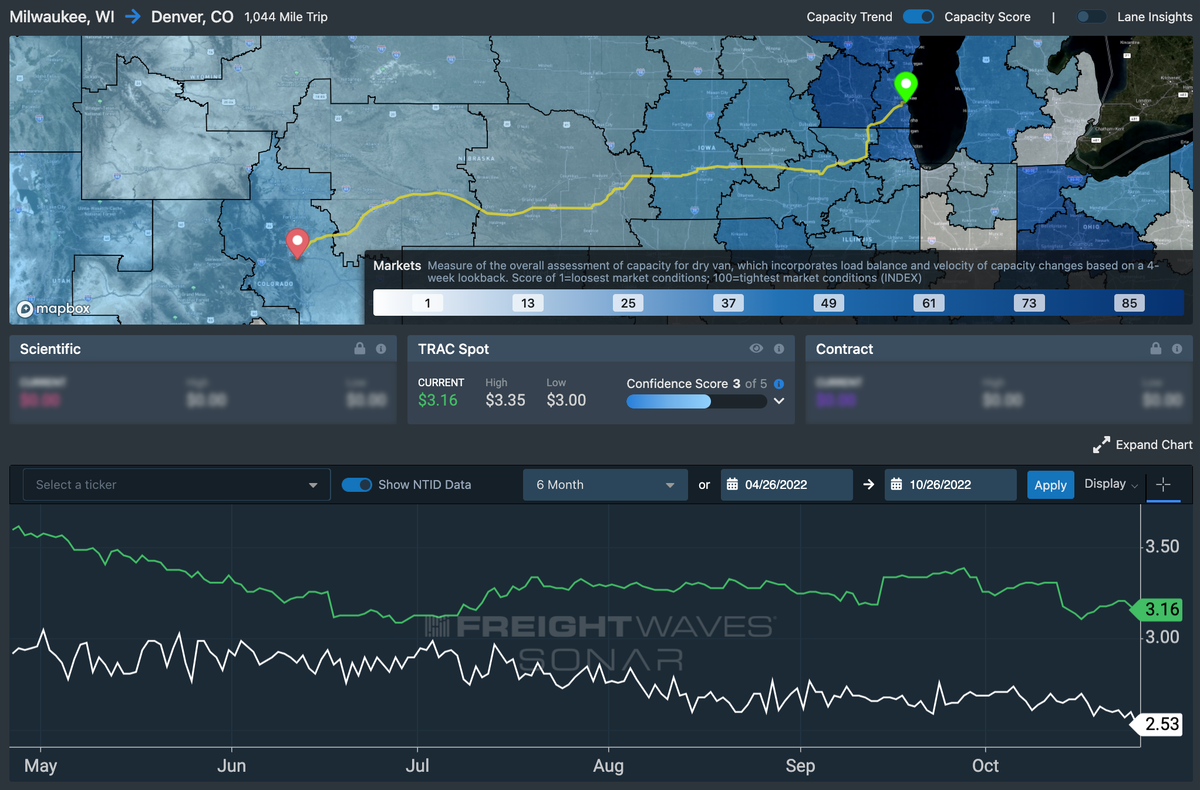Click the green origin pin at Milwaukee
This screenshot has width=1200, height=790.
click(x=906, y=87)
